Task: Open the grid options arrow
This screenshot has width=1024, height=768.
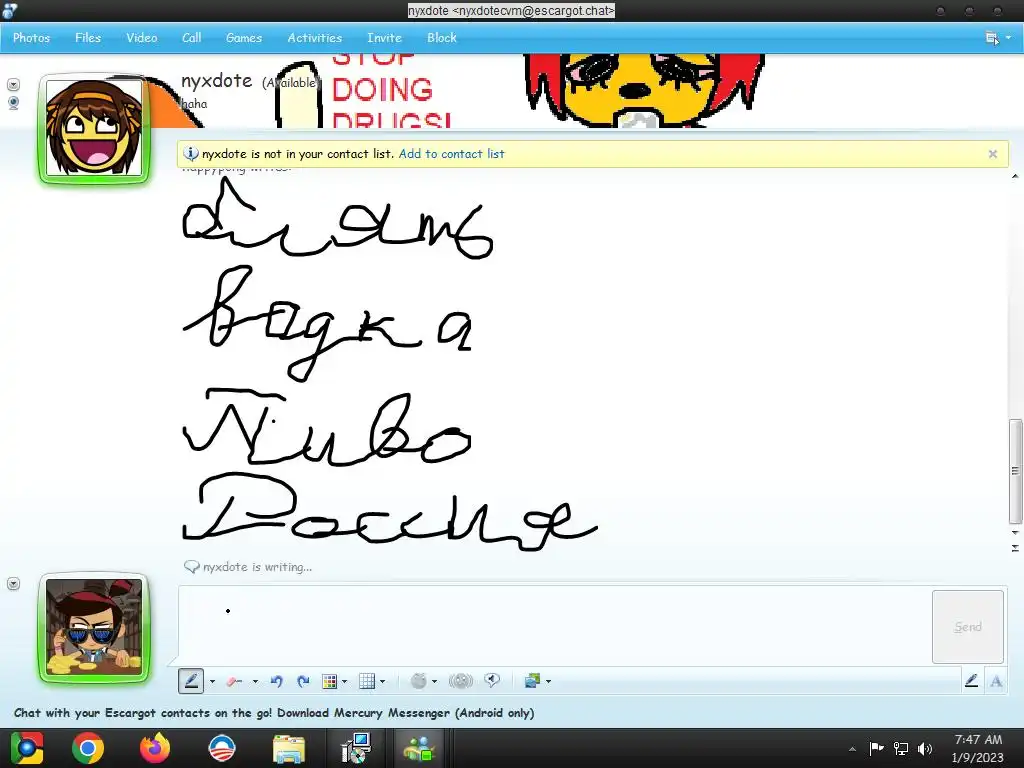Action: tap(383, 682)
